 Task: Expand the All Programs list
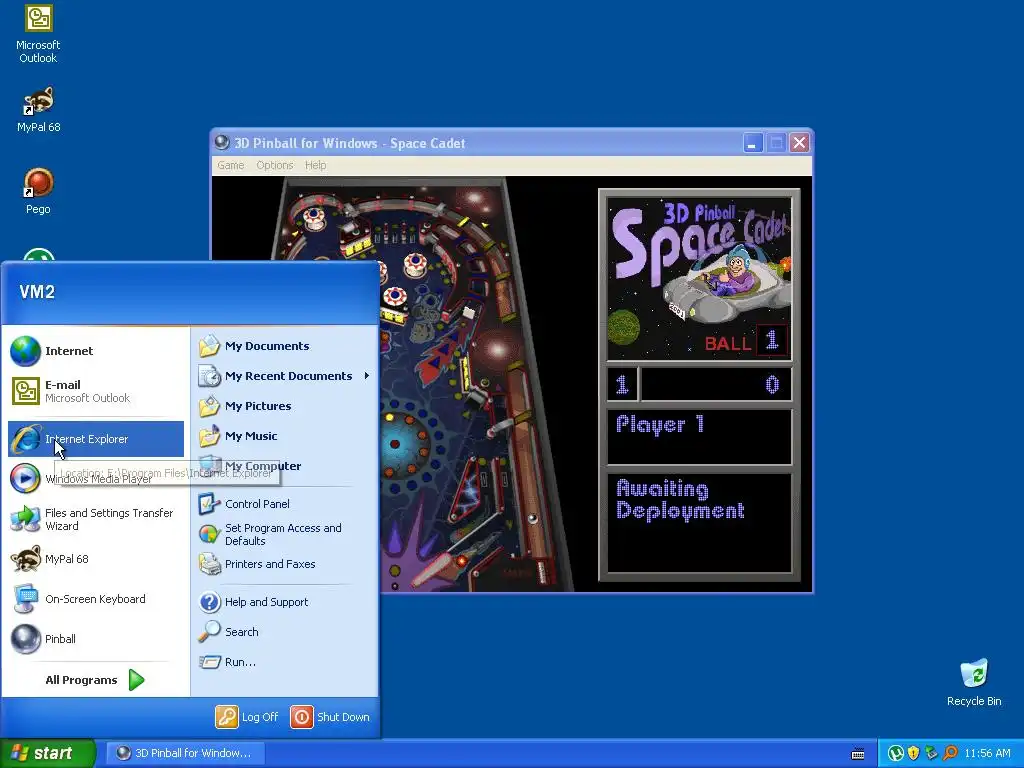click(95, 680)
